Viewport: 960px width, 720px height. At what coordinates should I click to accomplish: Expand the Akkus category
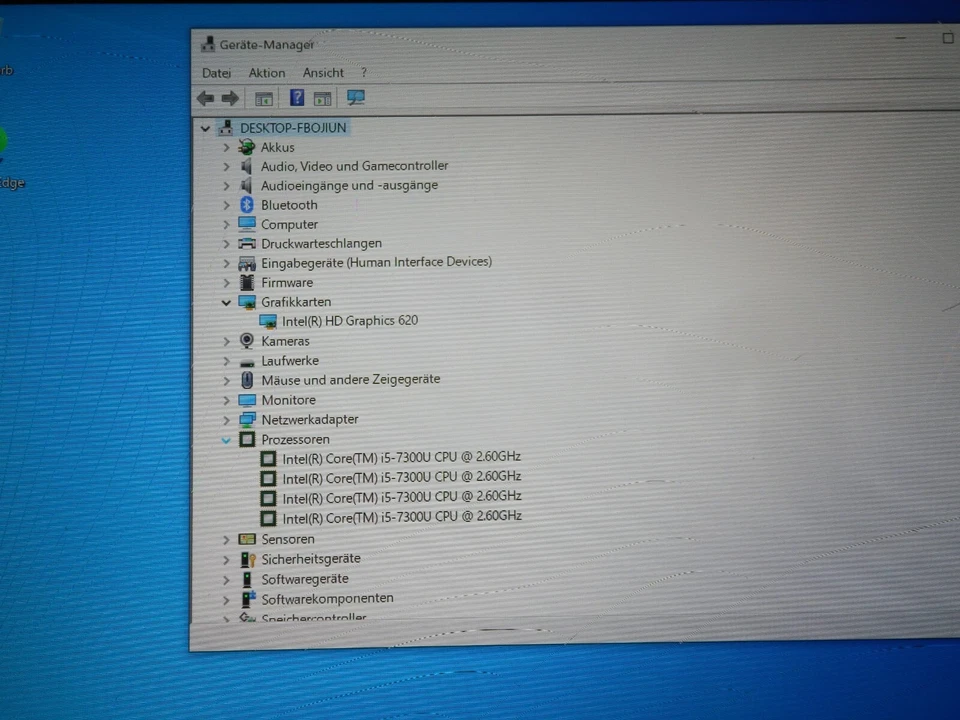pos(227,148)
